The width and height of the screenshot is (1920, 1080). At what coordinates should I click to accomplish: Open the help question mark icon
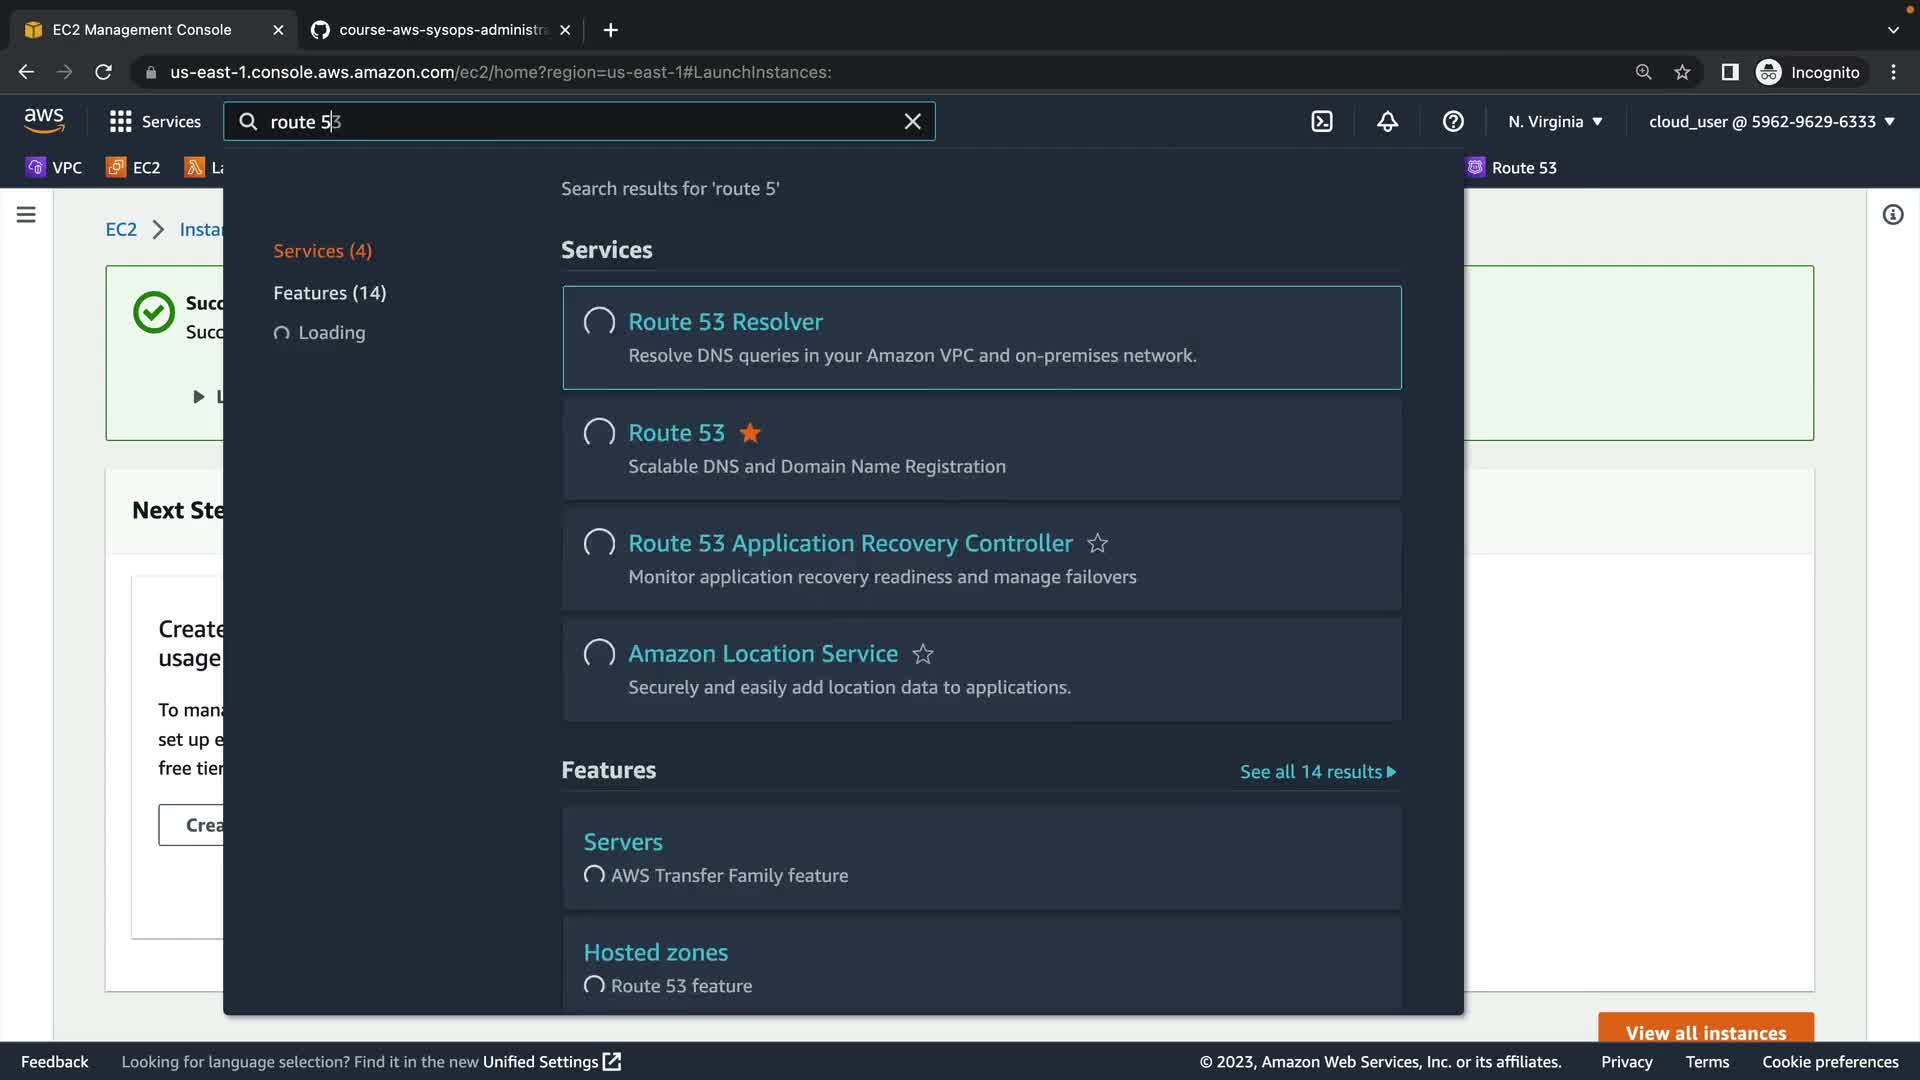pyautogui.click(x=1453, y=121)
